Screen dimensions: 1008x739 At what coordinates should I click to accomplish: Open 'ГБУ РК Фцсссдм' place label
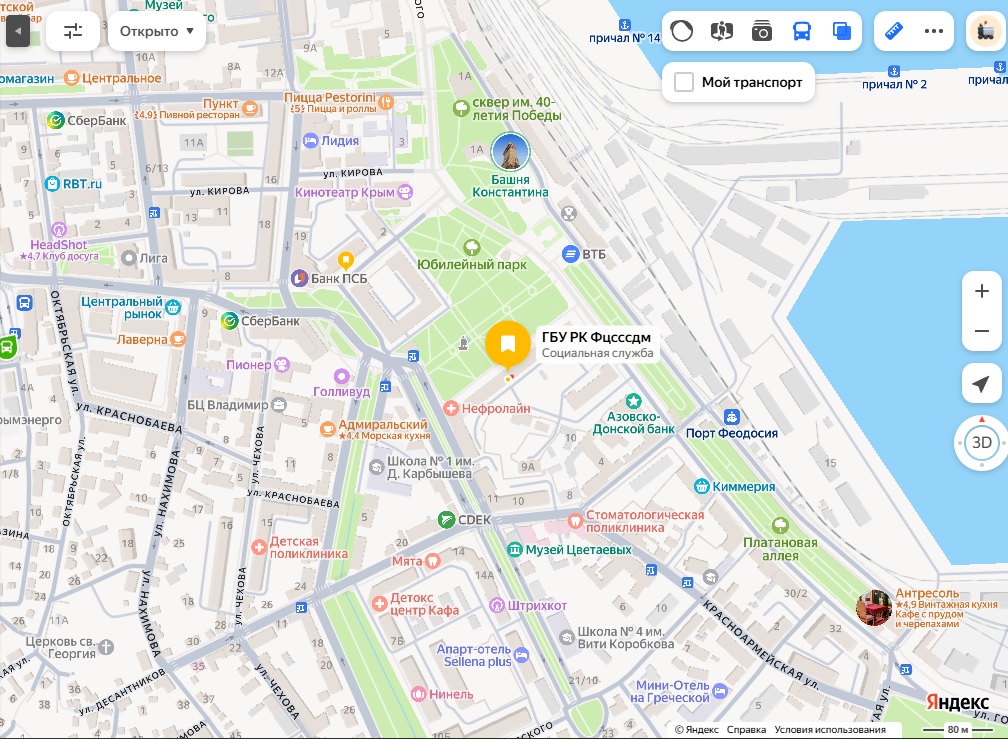click(x=597, y=344)
